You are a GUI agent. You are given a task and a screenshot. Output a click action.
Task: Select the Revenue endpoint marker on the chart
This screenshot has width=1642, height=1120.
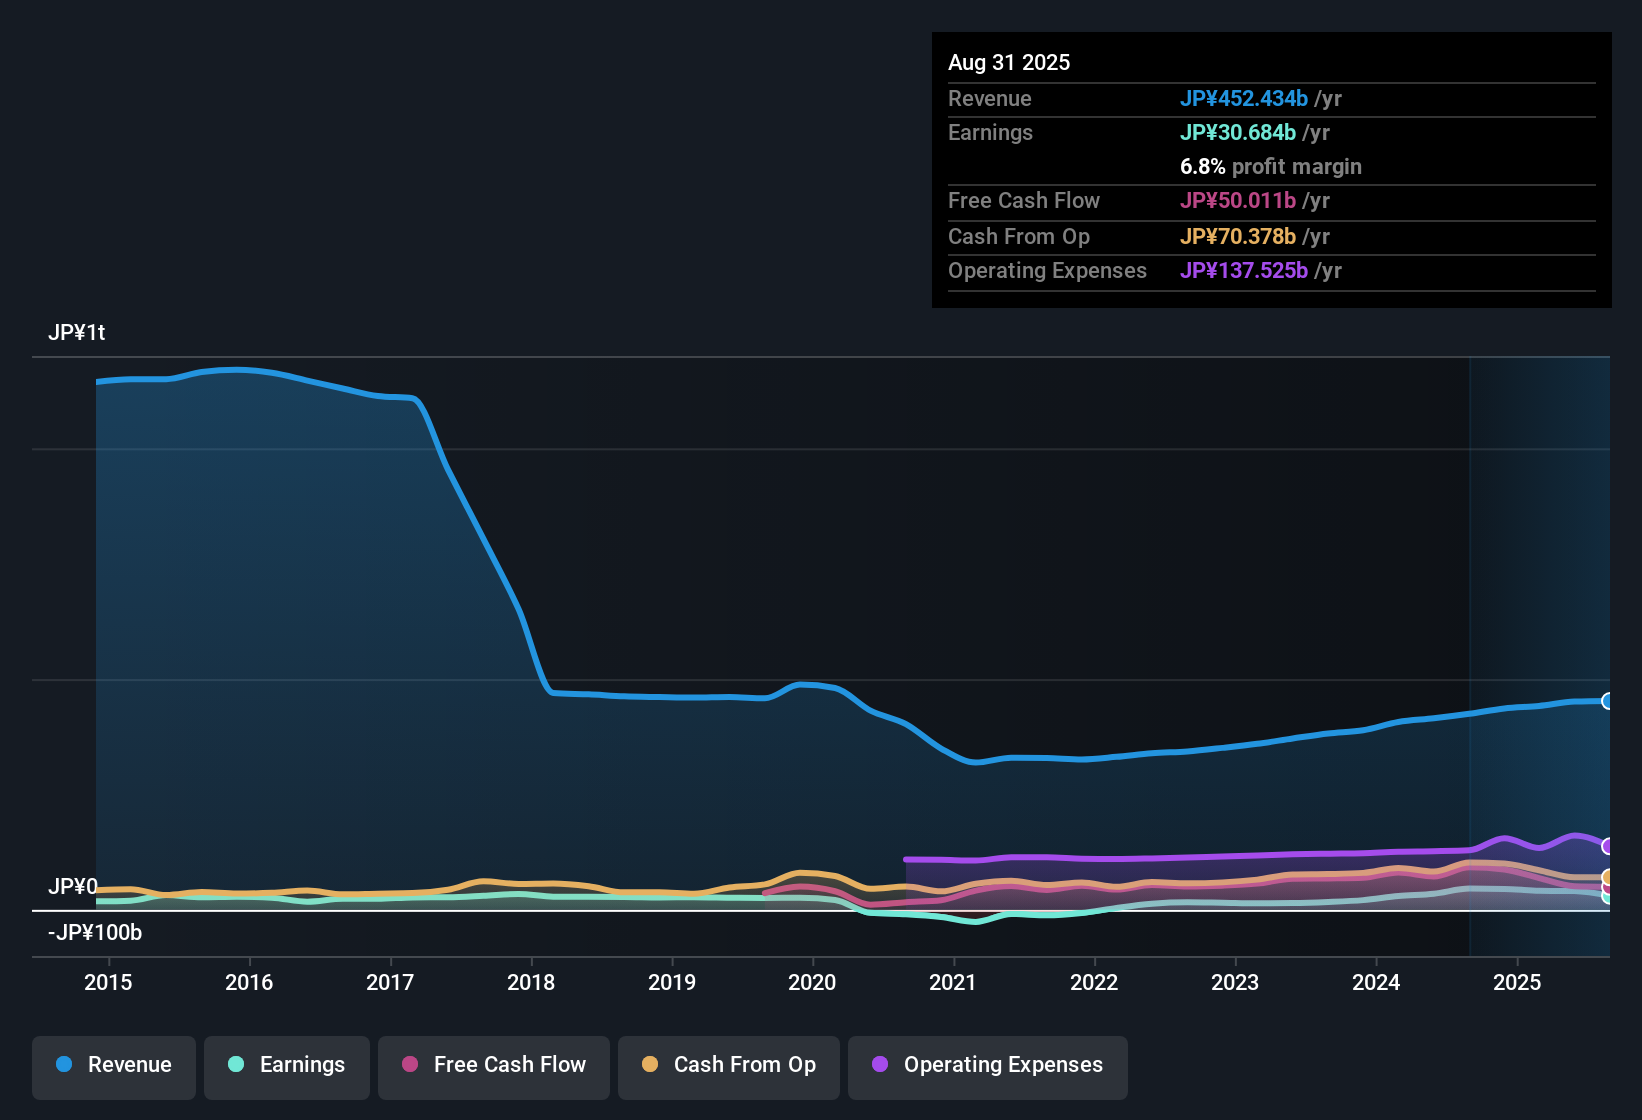tap(1607, 700)
